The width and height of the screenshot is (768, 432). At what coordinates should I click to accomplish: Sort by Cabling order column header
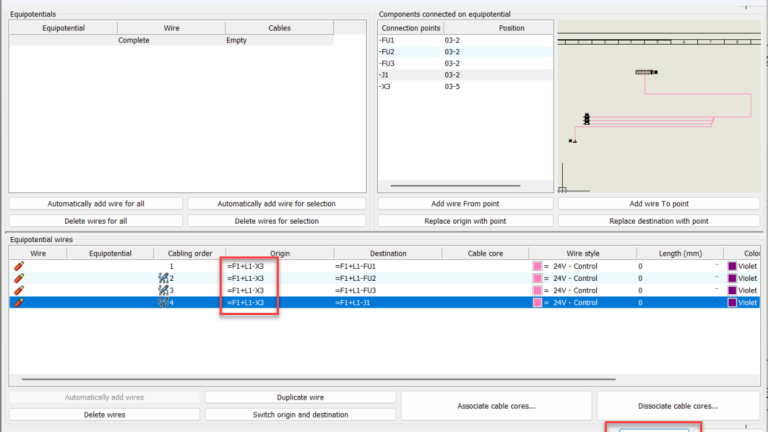[x=190, y=253]
